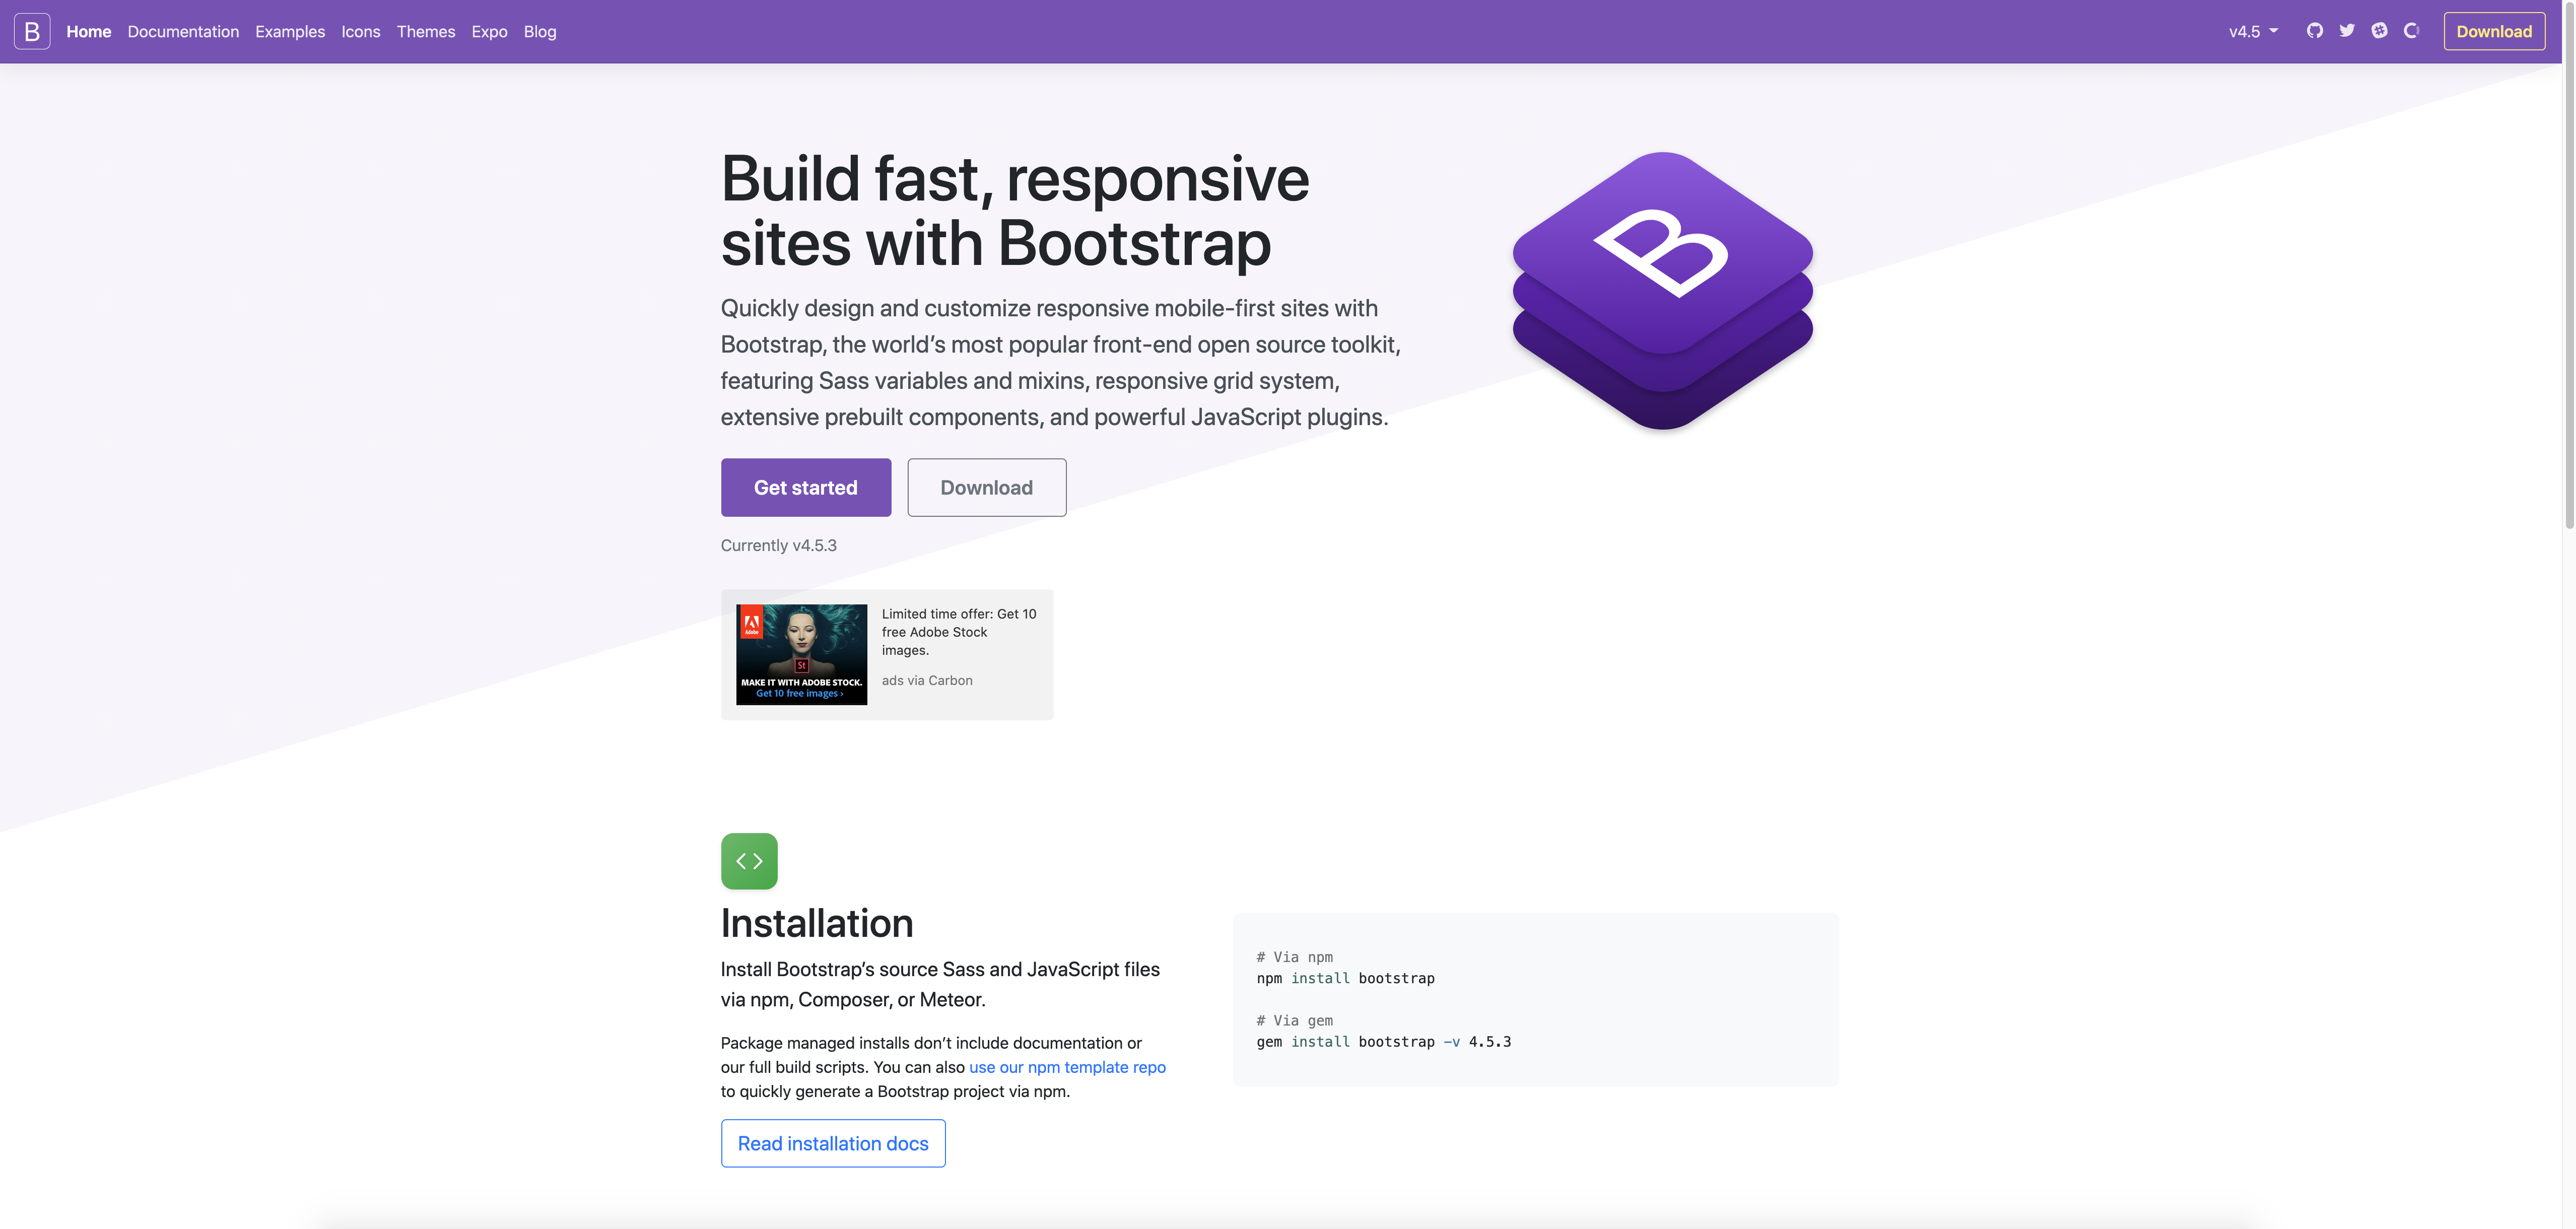Click the large Bootstrap stacked logo
The height and width of the screenshot is (1229, 2576).
tap(1662, 291)
